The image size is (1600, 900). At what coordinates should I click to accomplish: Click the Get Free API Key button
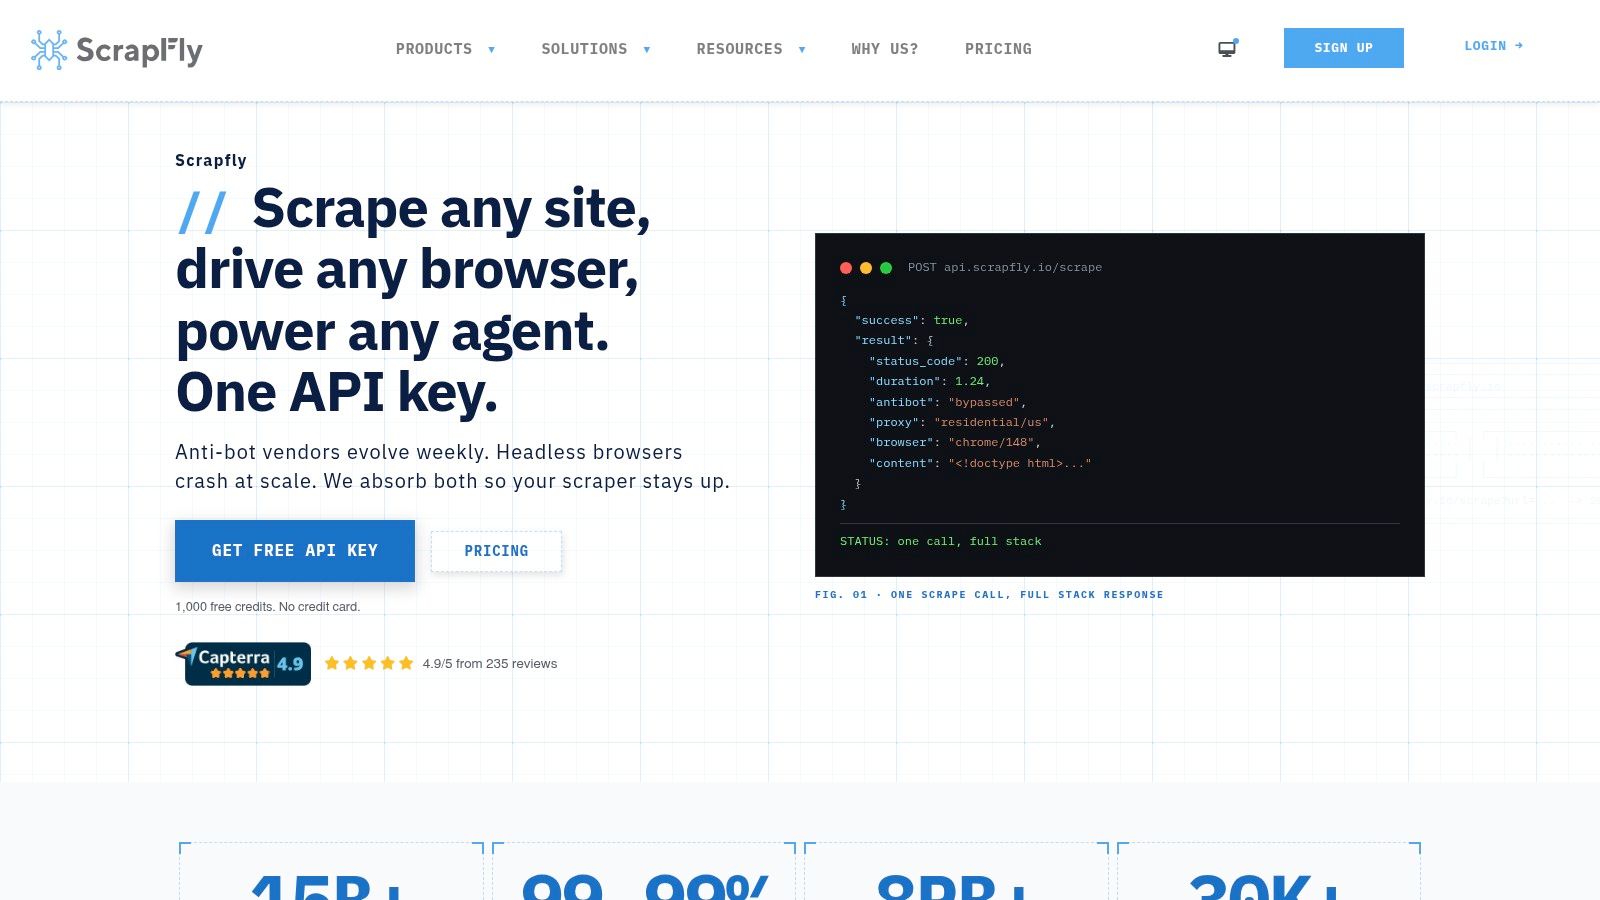(x=295, y=551)
